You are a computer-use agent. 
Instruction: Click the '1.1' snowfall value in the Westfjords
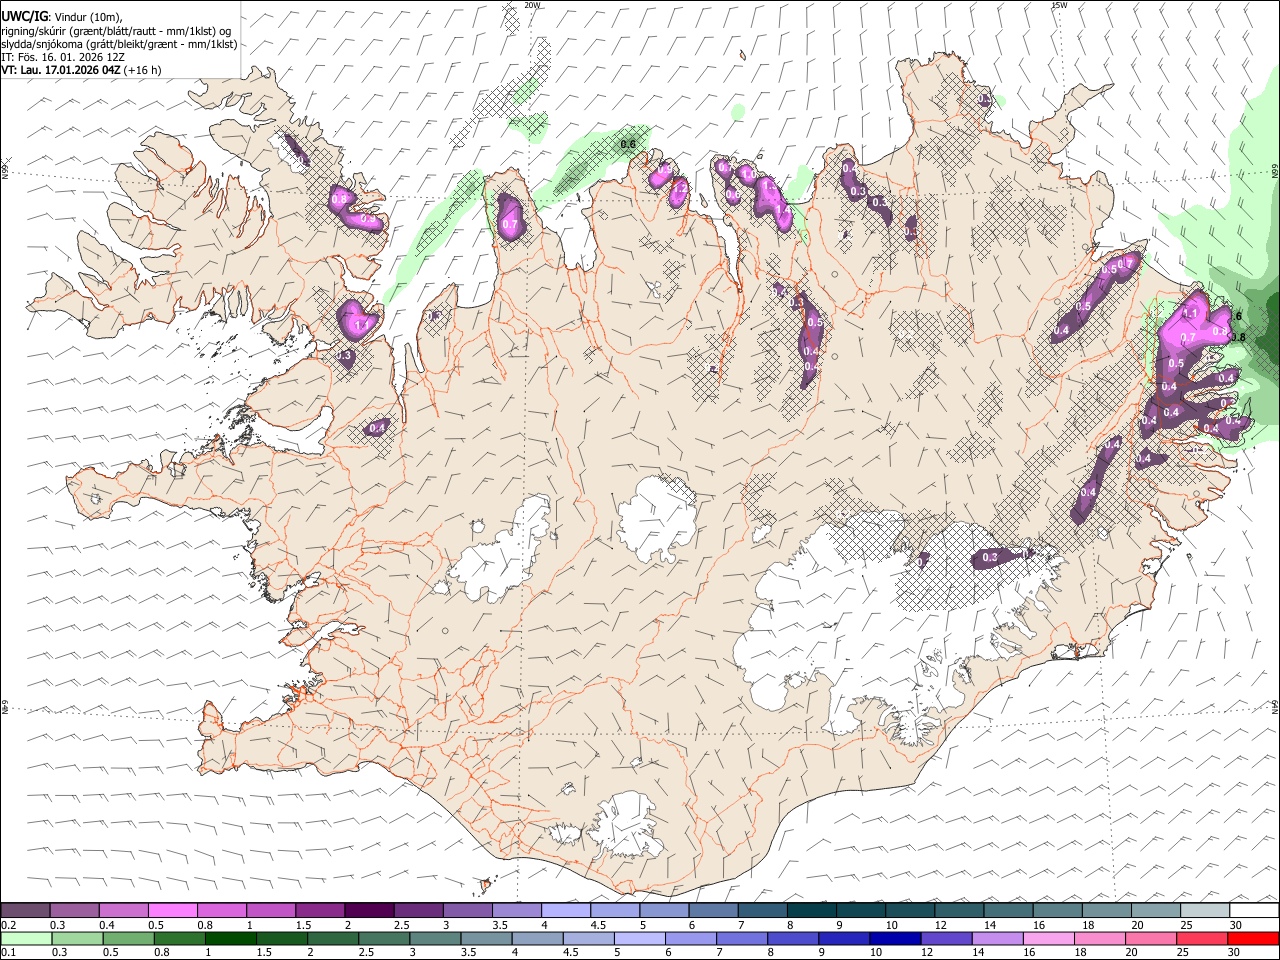pos(362,325)
